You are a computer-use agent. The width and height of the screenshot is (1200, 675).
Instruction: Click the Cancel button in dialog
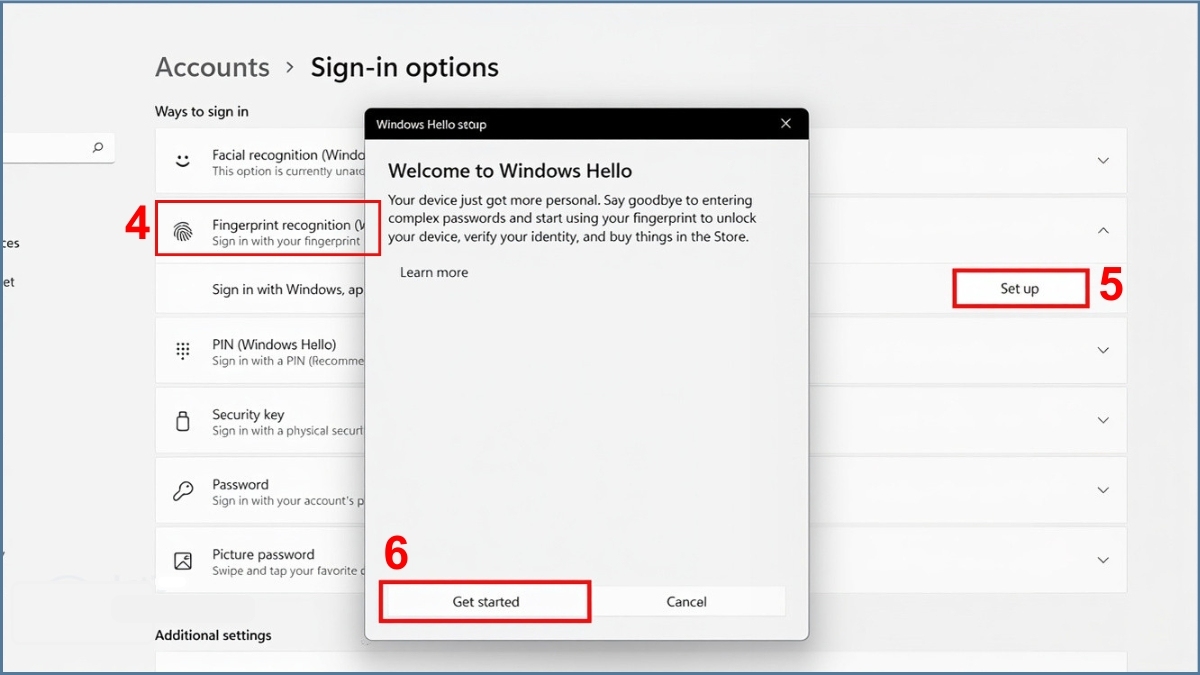(686, 602)
